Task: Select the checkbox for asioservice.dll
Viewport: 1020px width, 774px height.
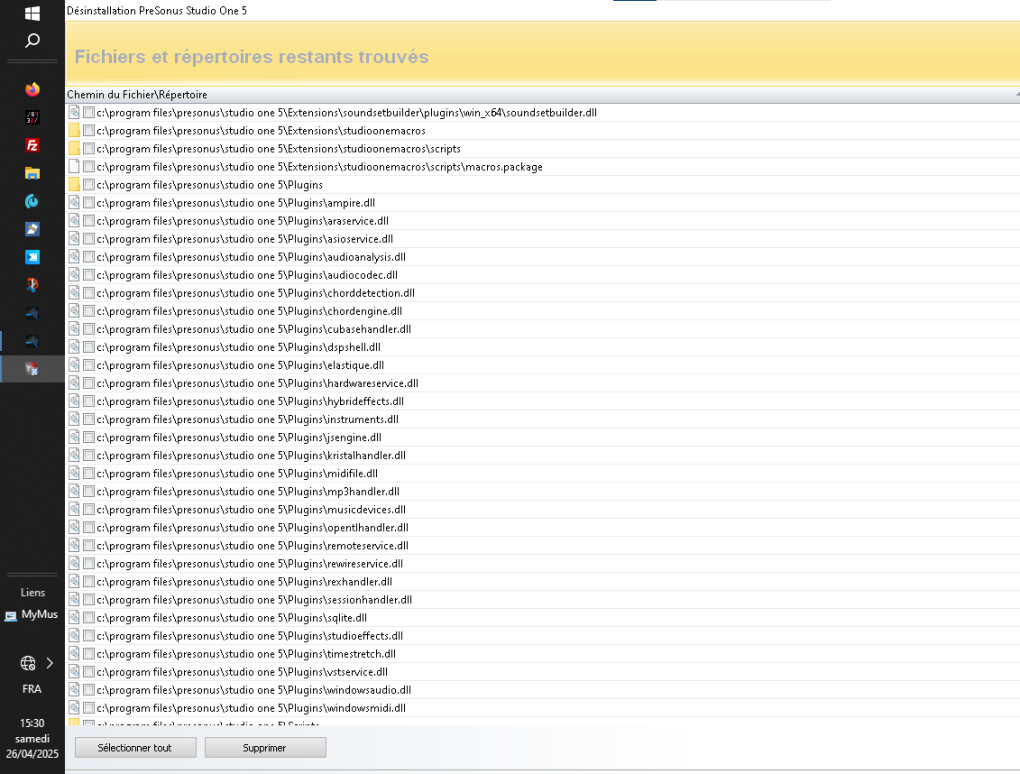Action: coord(88,239)
